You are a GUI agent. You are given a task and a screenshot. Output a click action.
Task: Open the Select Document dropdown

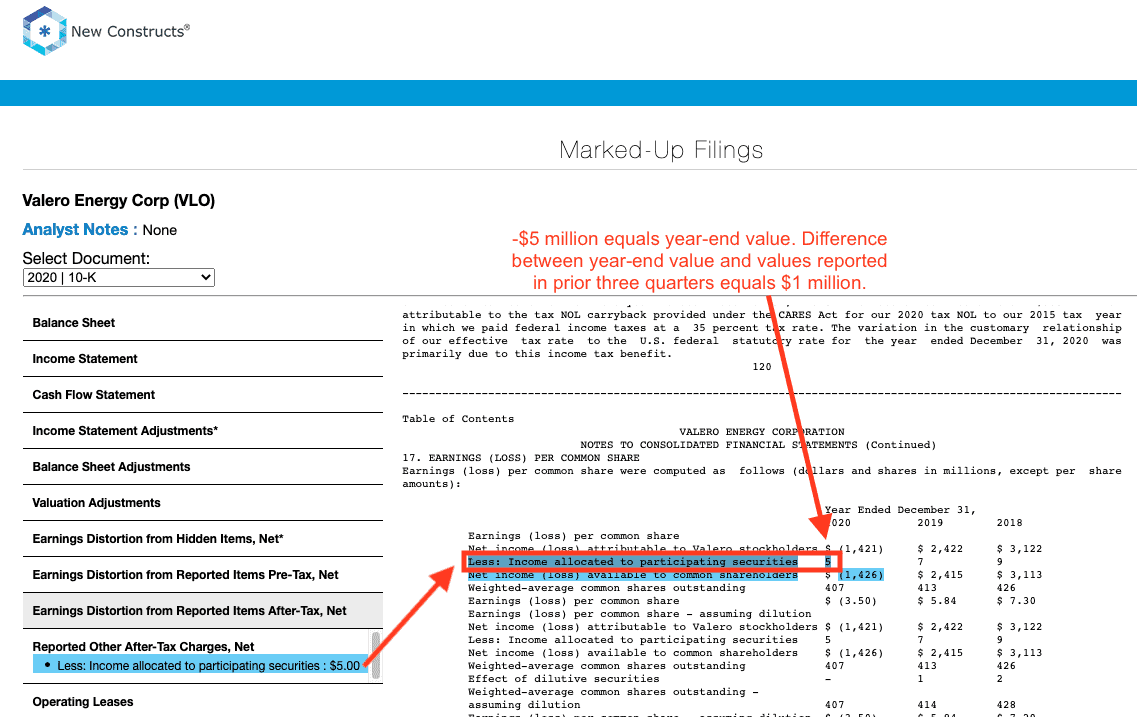coord(119,277)
